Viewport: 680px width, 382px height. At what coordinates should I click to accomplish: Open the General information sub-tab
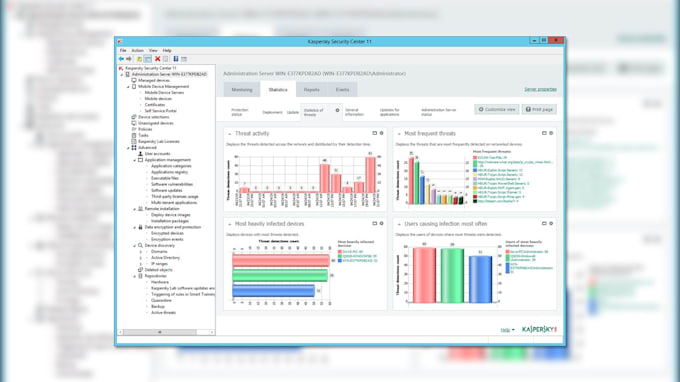coord(354,112)
